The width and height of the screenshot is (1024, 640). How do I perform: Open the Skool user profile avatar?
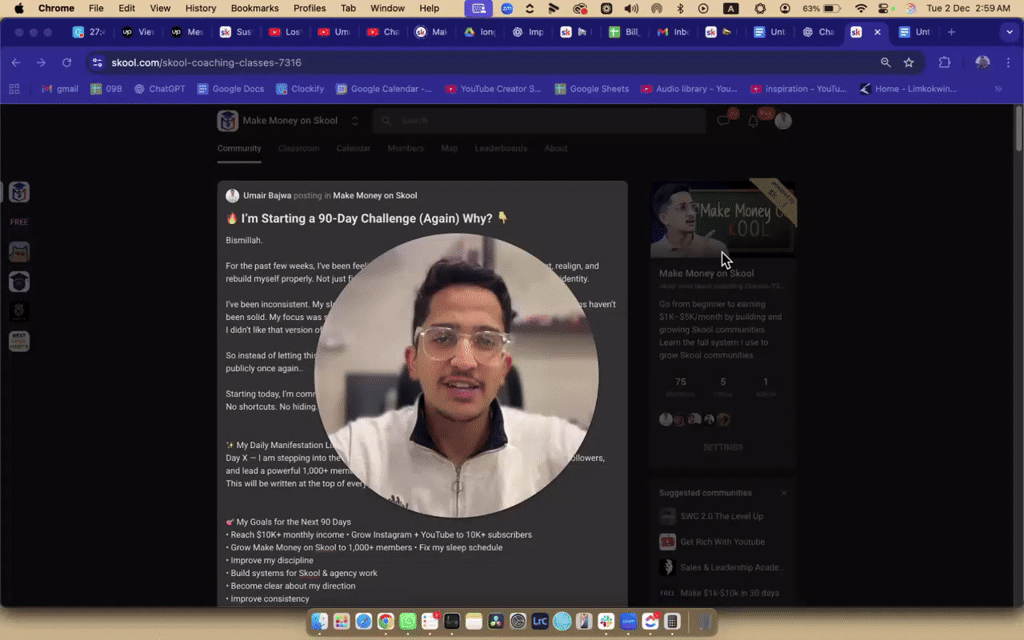pyautogui.click(x=783, y=120)
